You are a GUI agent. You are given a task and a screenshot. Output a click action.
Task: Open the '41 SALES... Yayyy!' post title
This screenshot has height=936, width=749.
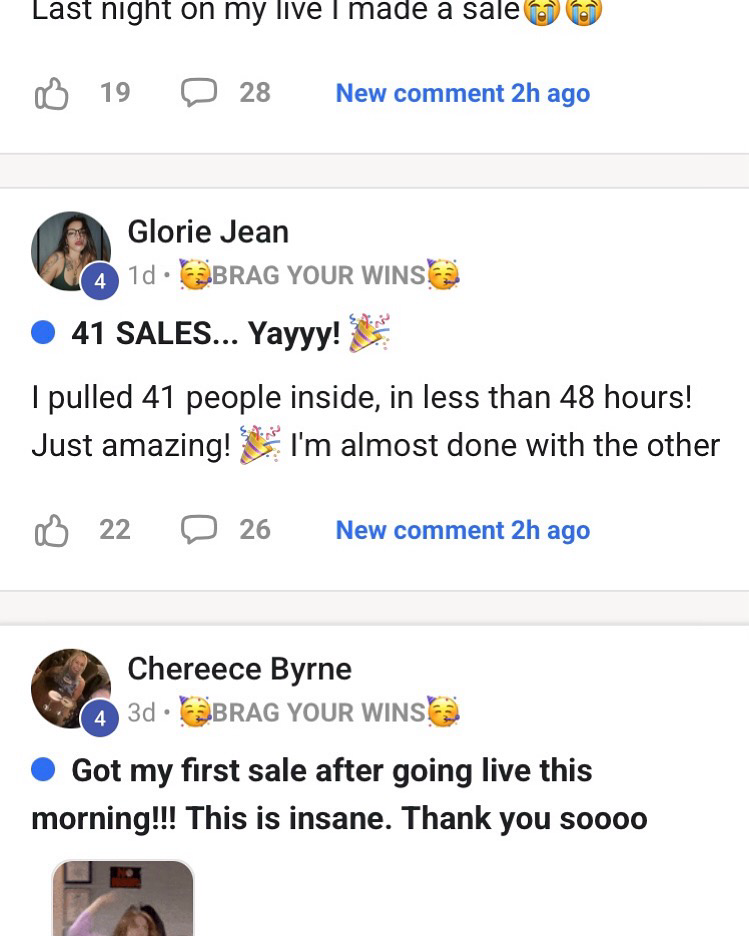(230, 333)
